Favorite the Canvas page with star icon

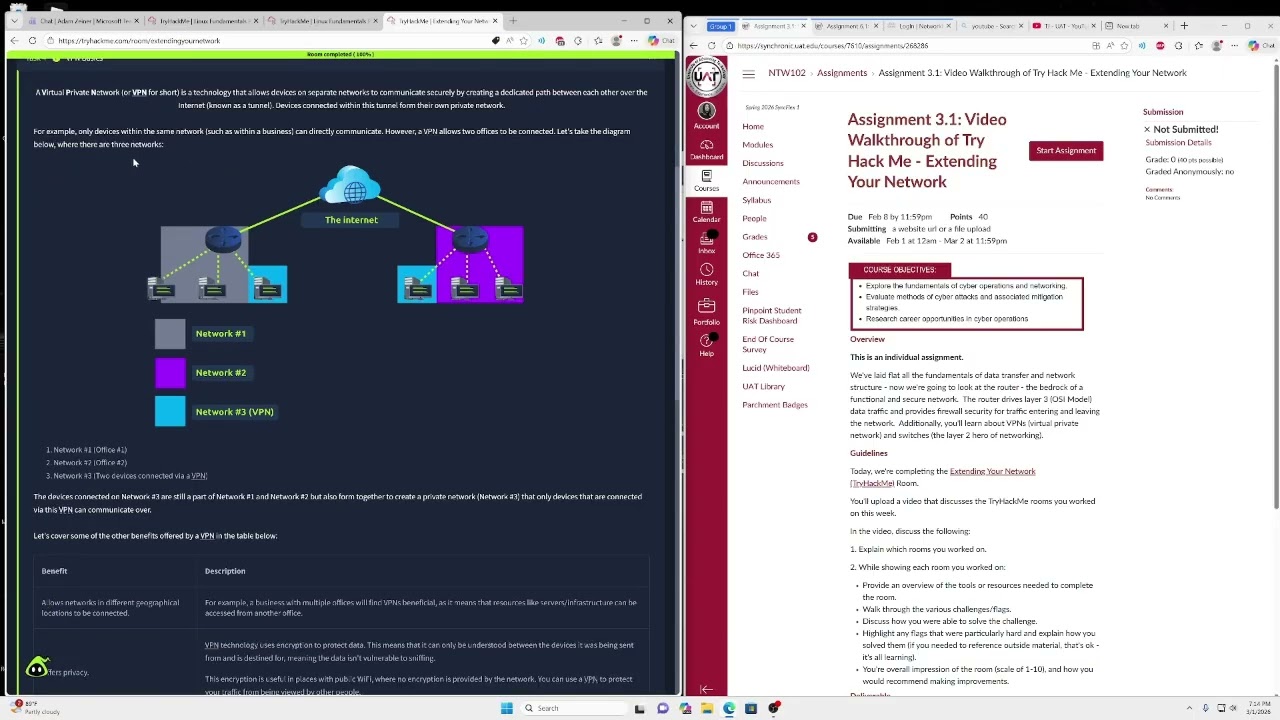(1124, 46)
